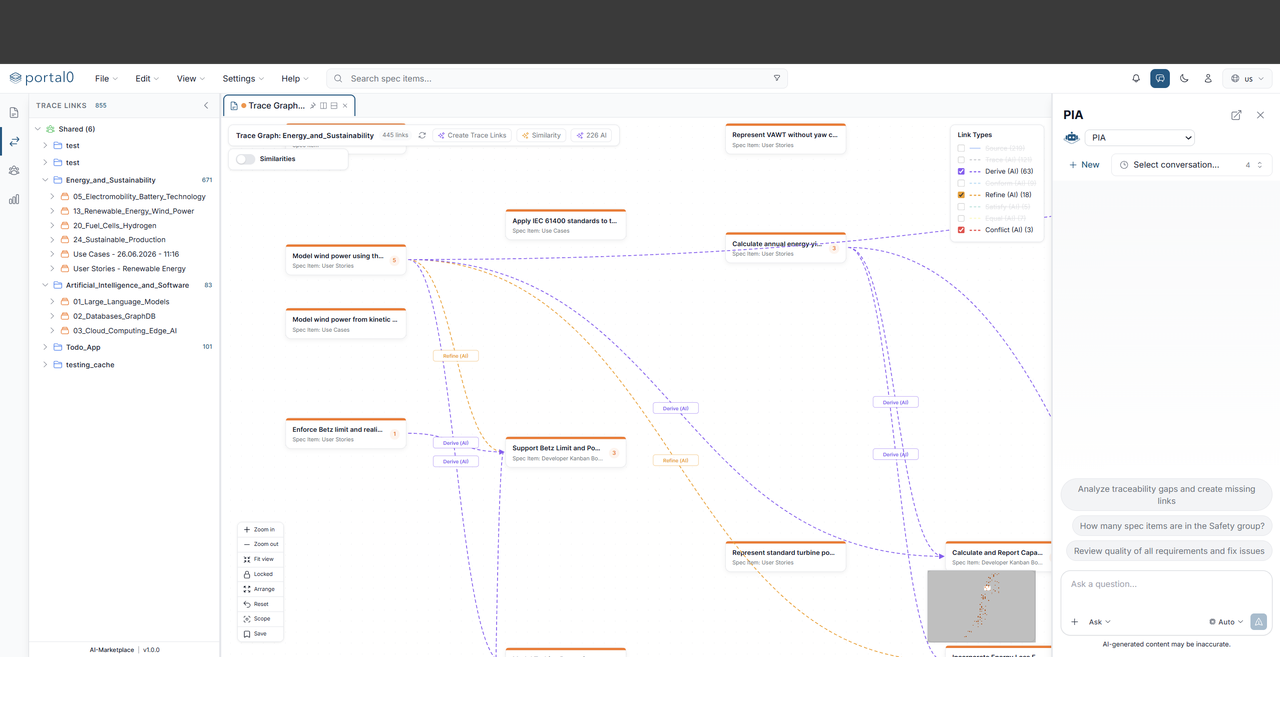Enable the Trace (AI) link type

point(961,160)
